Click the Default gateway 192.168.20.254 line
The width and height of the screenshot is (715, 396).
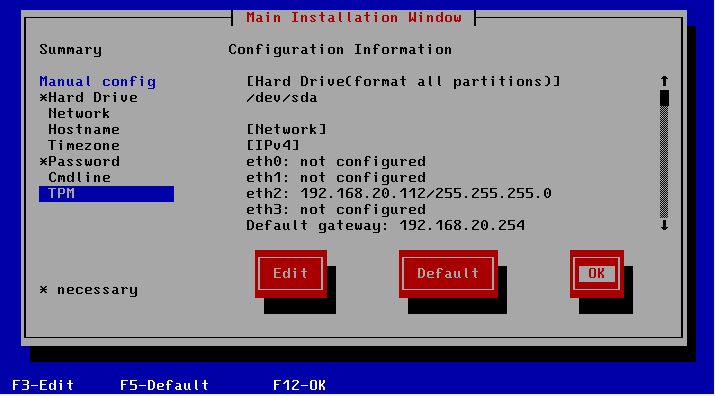coord(385,225)
